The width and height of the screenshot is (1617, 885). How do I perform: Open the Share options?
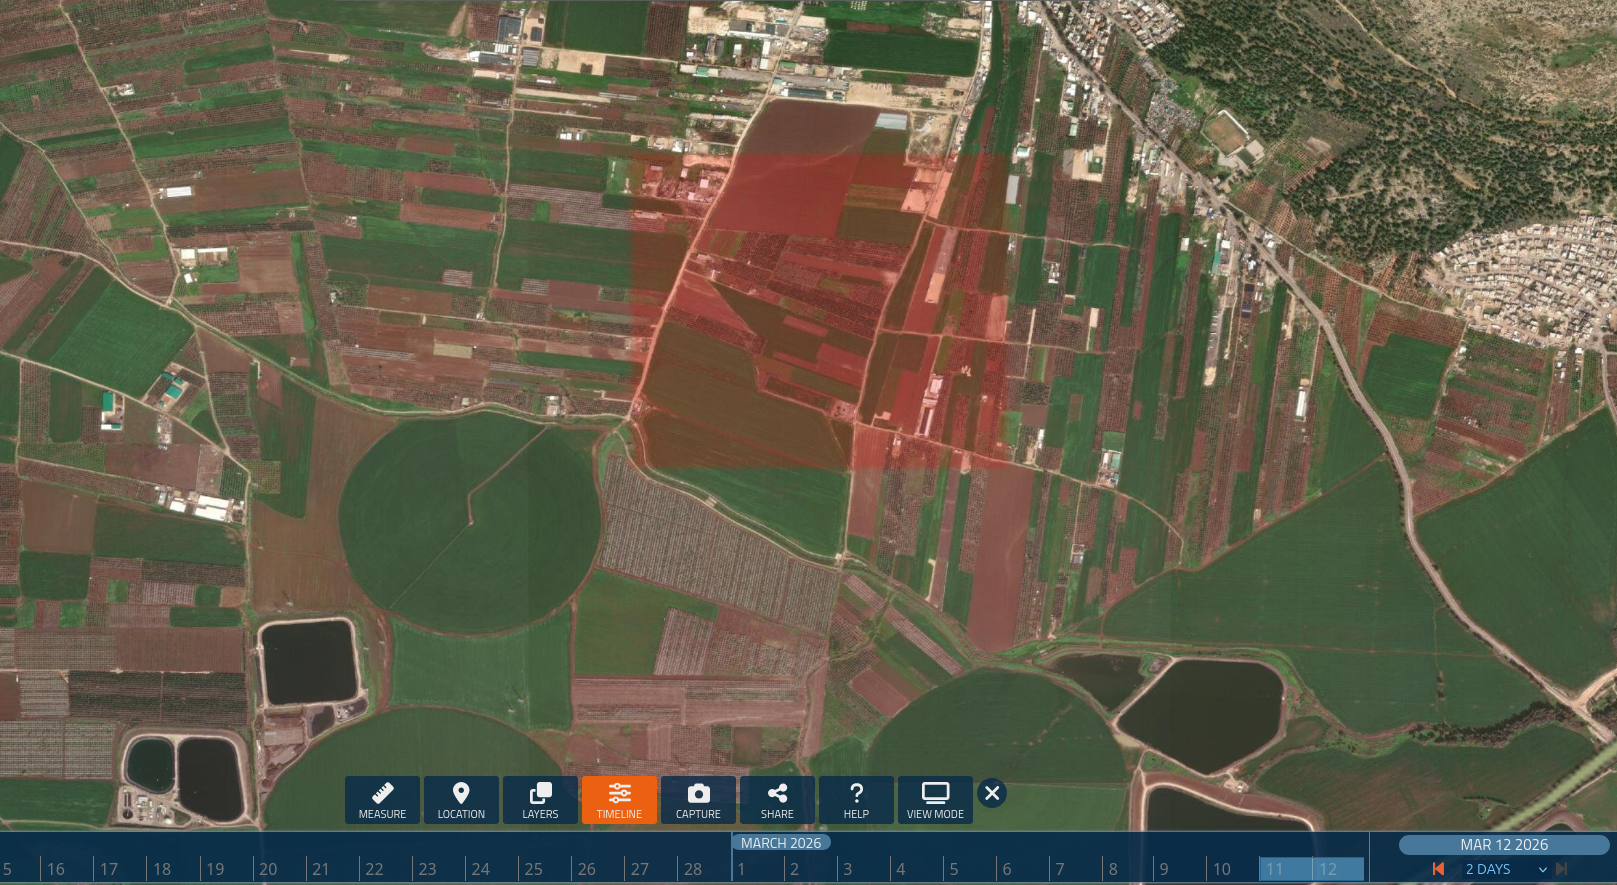coord(777,800)
